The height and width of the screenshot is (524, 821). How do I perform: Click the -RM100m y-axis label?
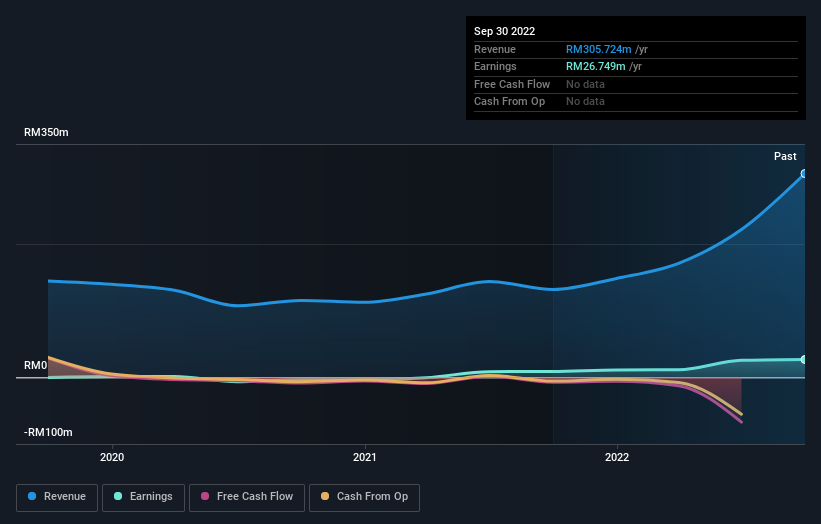click(x=48, y=432)
